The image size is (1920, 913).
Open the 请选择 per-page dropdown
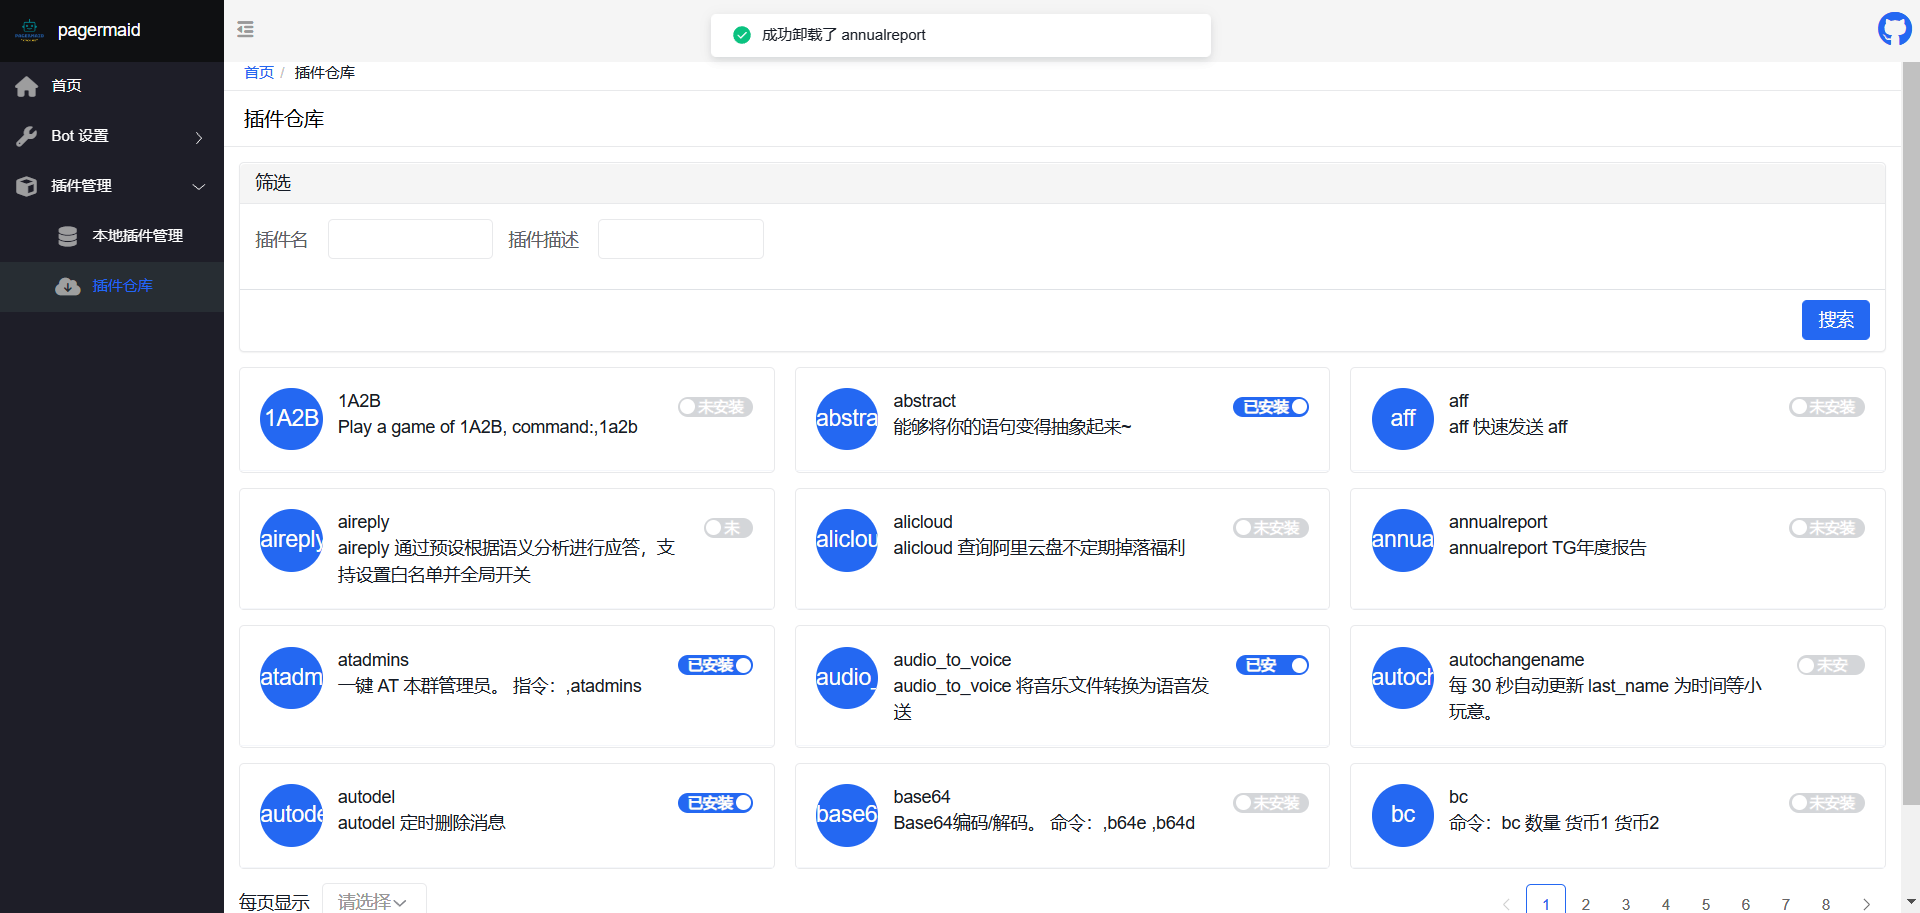(x=372, y=901)
